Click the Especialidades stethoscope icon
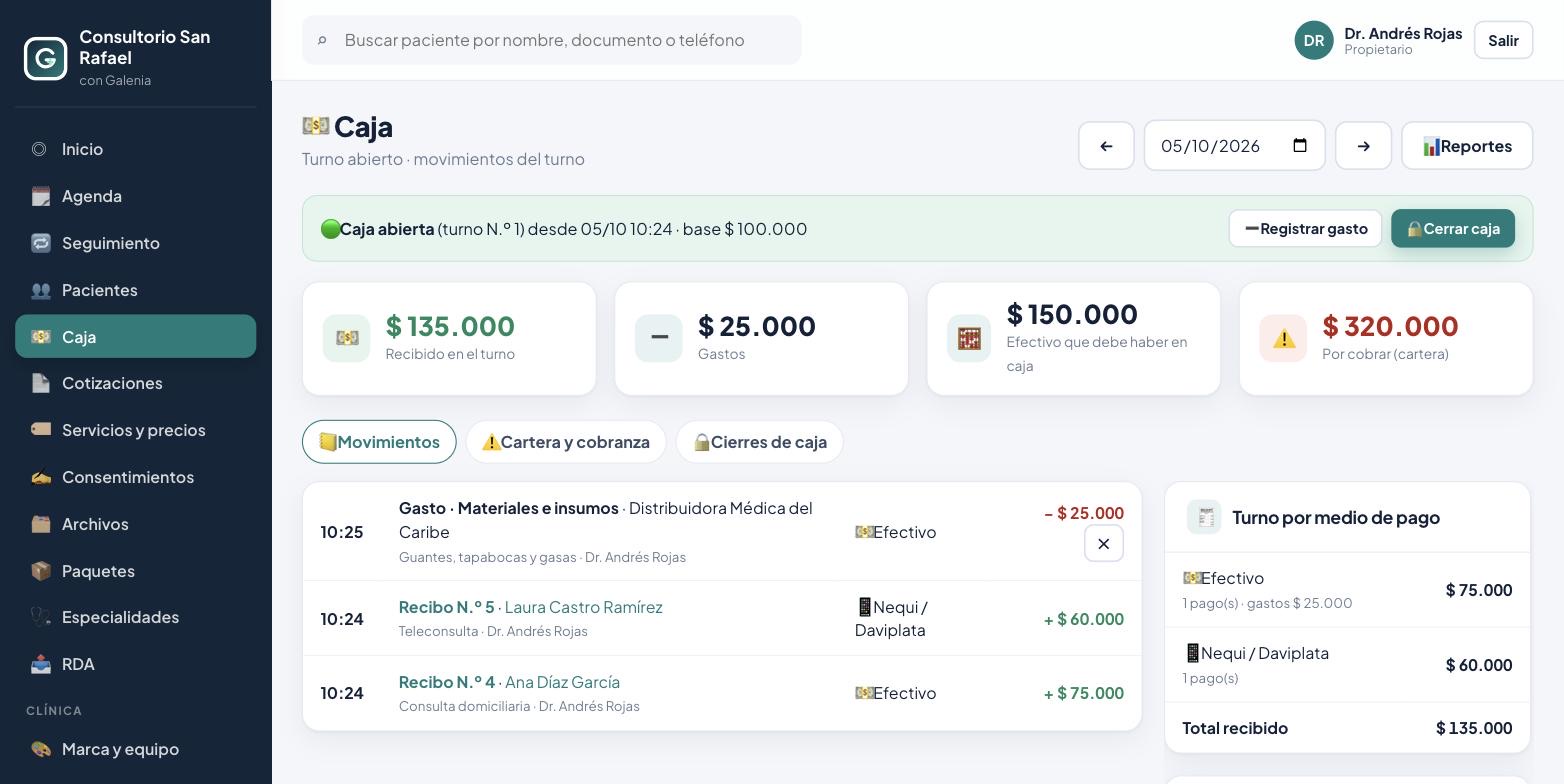This screenshot has height=784, width=1564. click(40, 617)
